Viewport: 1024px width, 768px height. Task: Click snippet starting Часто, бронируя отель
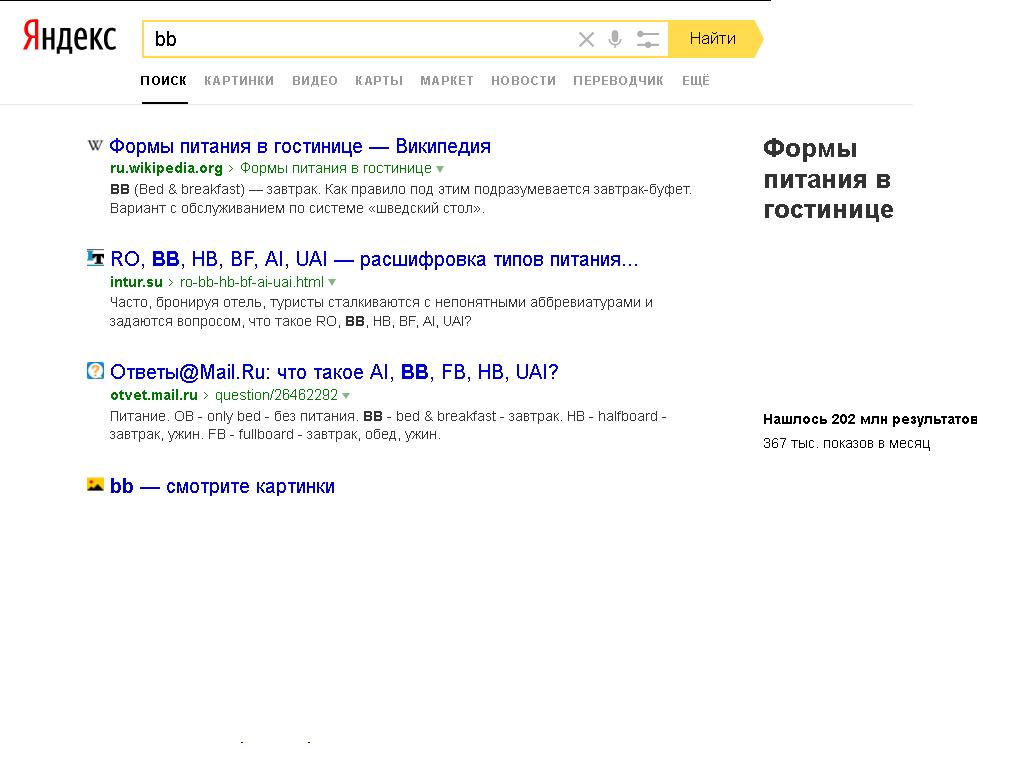point(381,312)
